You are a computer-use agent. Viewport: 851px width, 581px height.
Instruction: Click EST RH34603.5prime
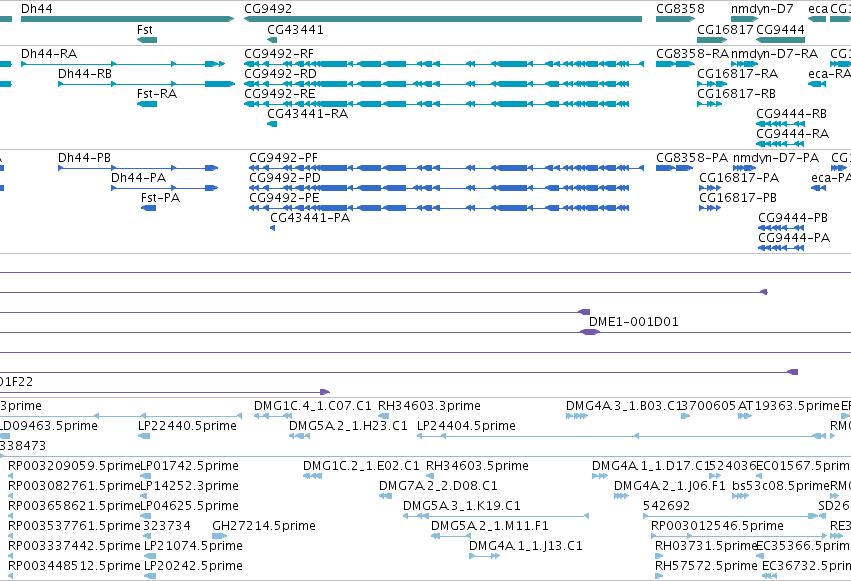pyautogui.click(x=430, y=476)
